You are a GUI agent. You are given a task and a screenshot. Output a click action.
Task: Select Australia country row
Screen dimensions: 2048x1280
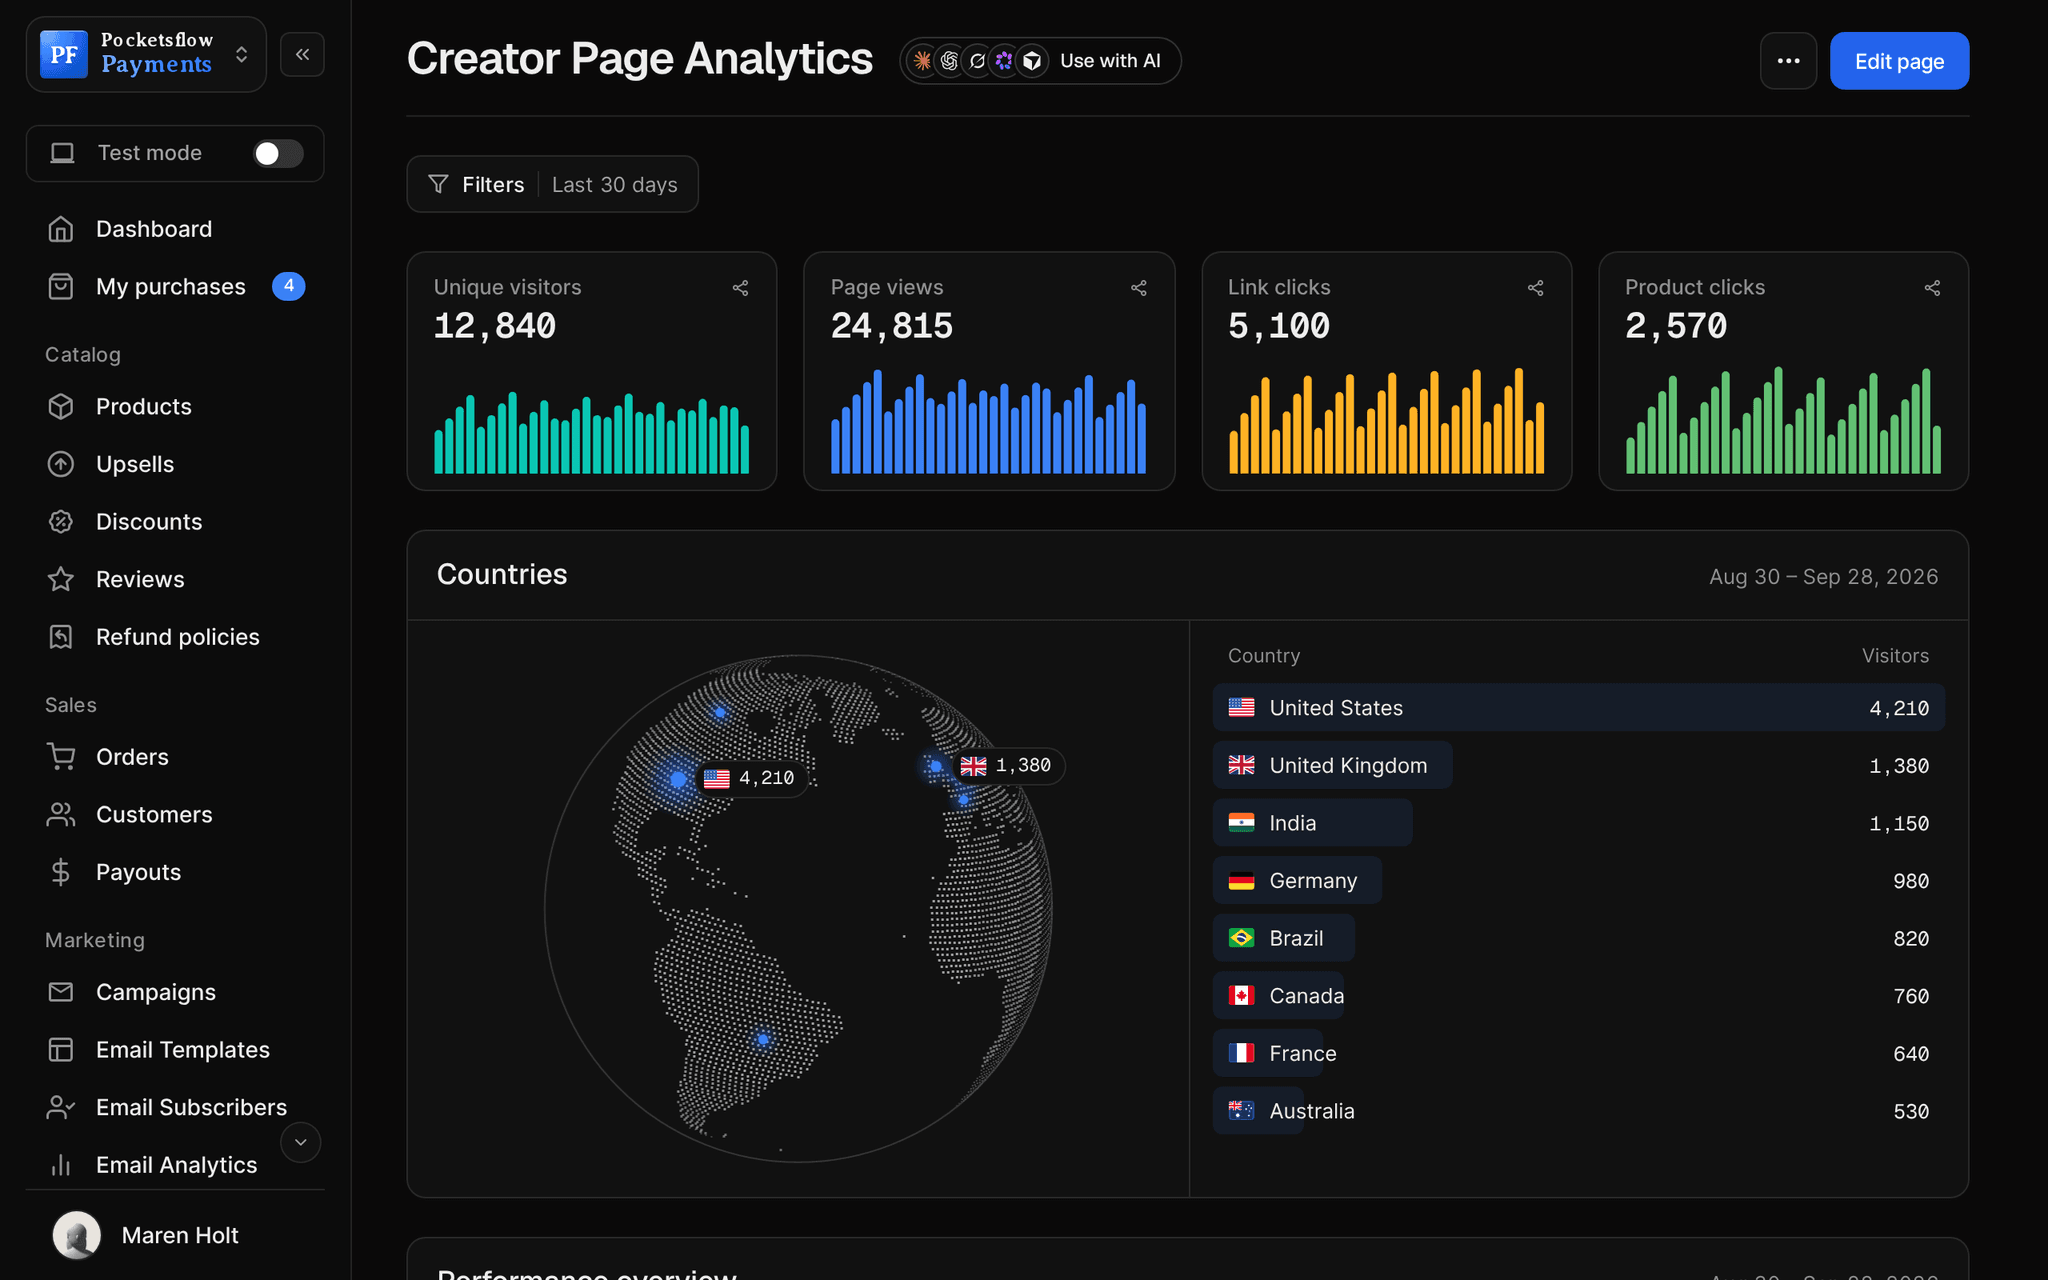(x=1579, y=1111)
